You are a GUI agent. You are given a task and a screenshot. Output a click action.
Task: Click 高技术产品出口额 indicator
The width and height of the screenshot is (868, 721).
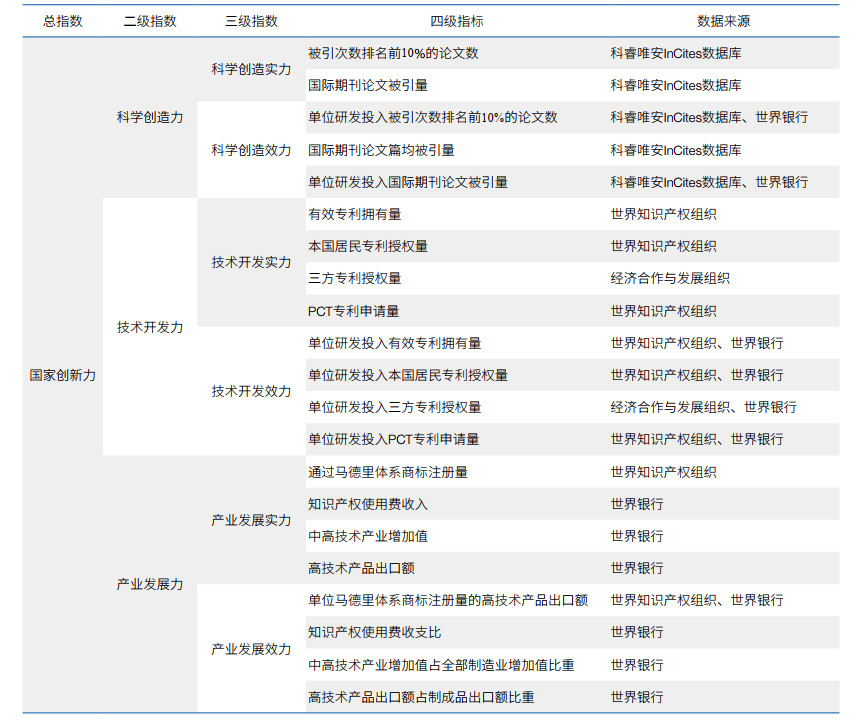click(361, 569)
